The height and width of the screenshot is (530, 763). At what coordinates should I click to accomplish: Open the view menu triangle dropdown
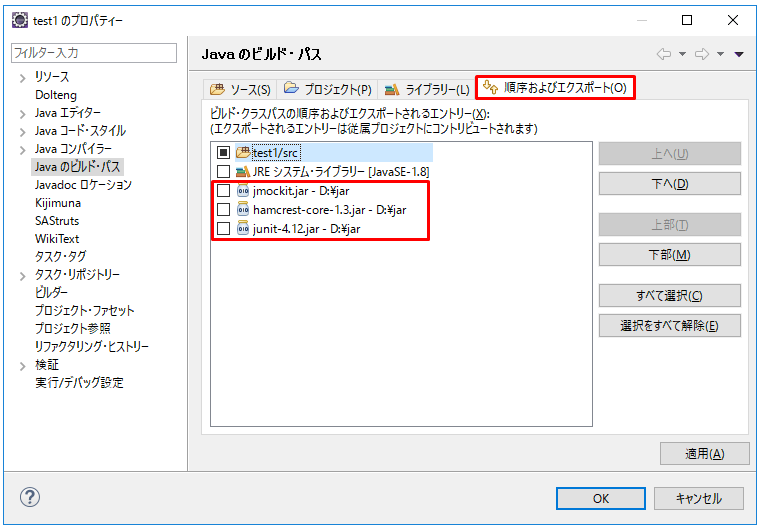pyautogui.click(x=739, y=54)
